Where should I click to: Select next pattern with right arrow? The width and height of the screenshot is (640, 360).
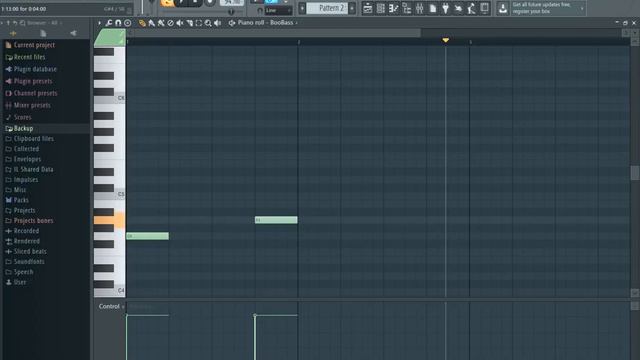352,8
